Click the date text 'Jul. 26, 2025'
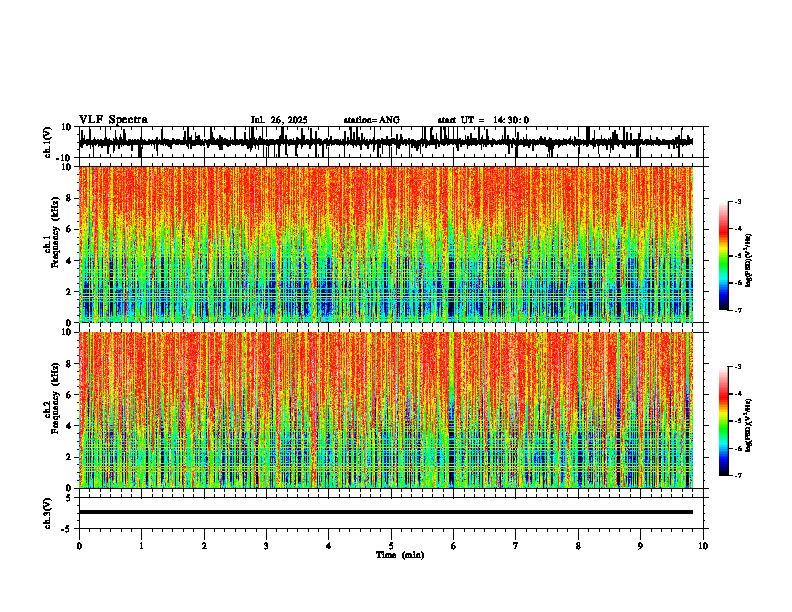This screenshot has height=612, width=792. [279, 120]
